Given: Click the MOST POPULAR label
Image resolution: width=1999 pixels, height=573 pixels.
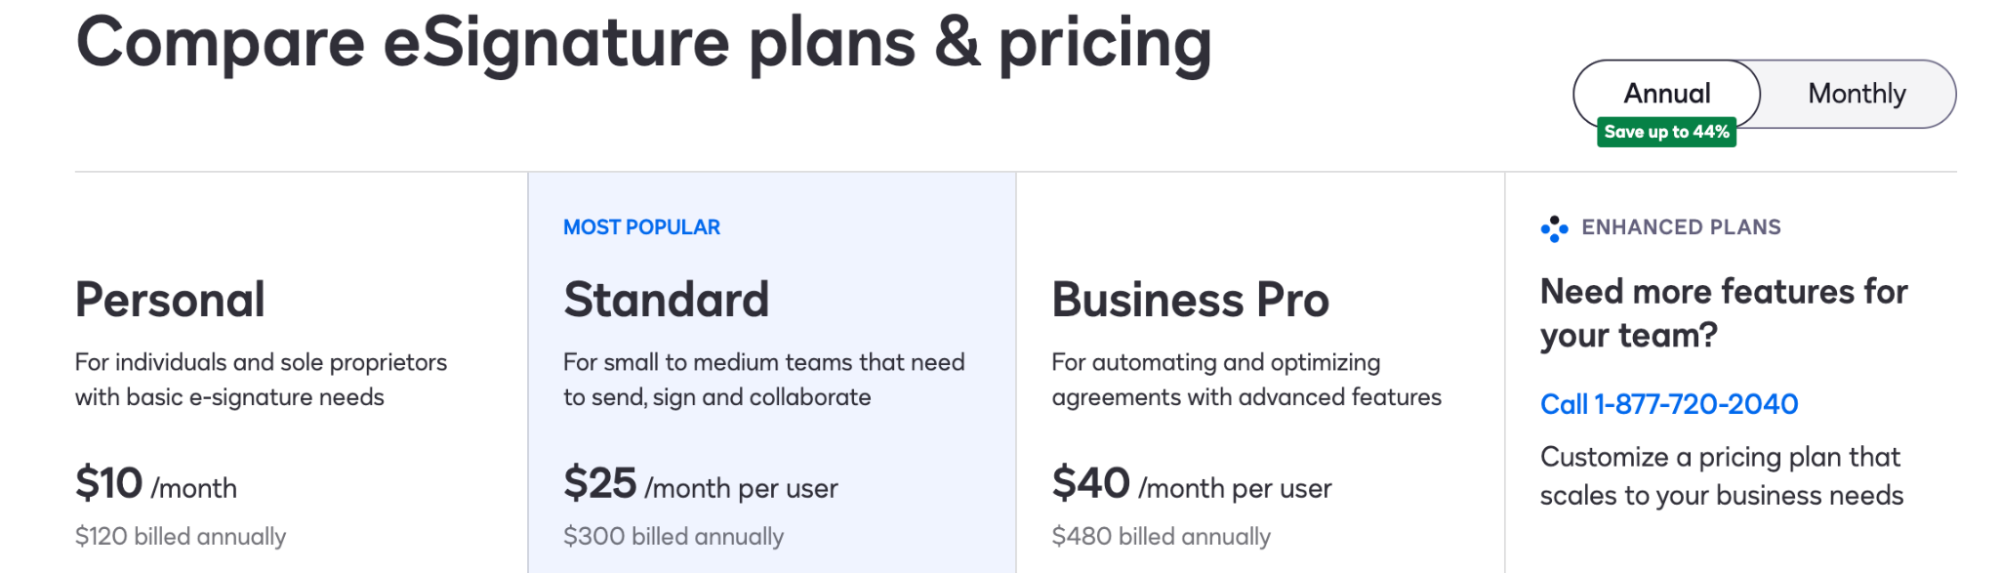Looking at the screenshot, I should tap(641, 227).
